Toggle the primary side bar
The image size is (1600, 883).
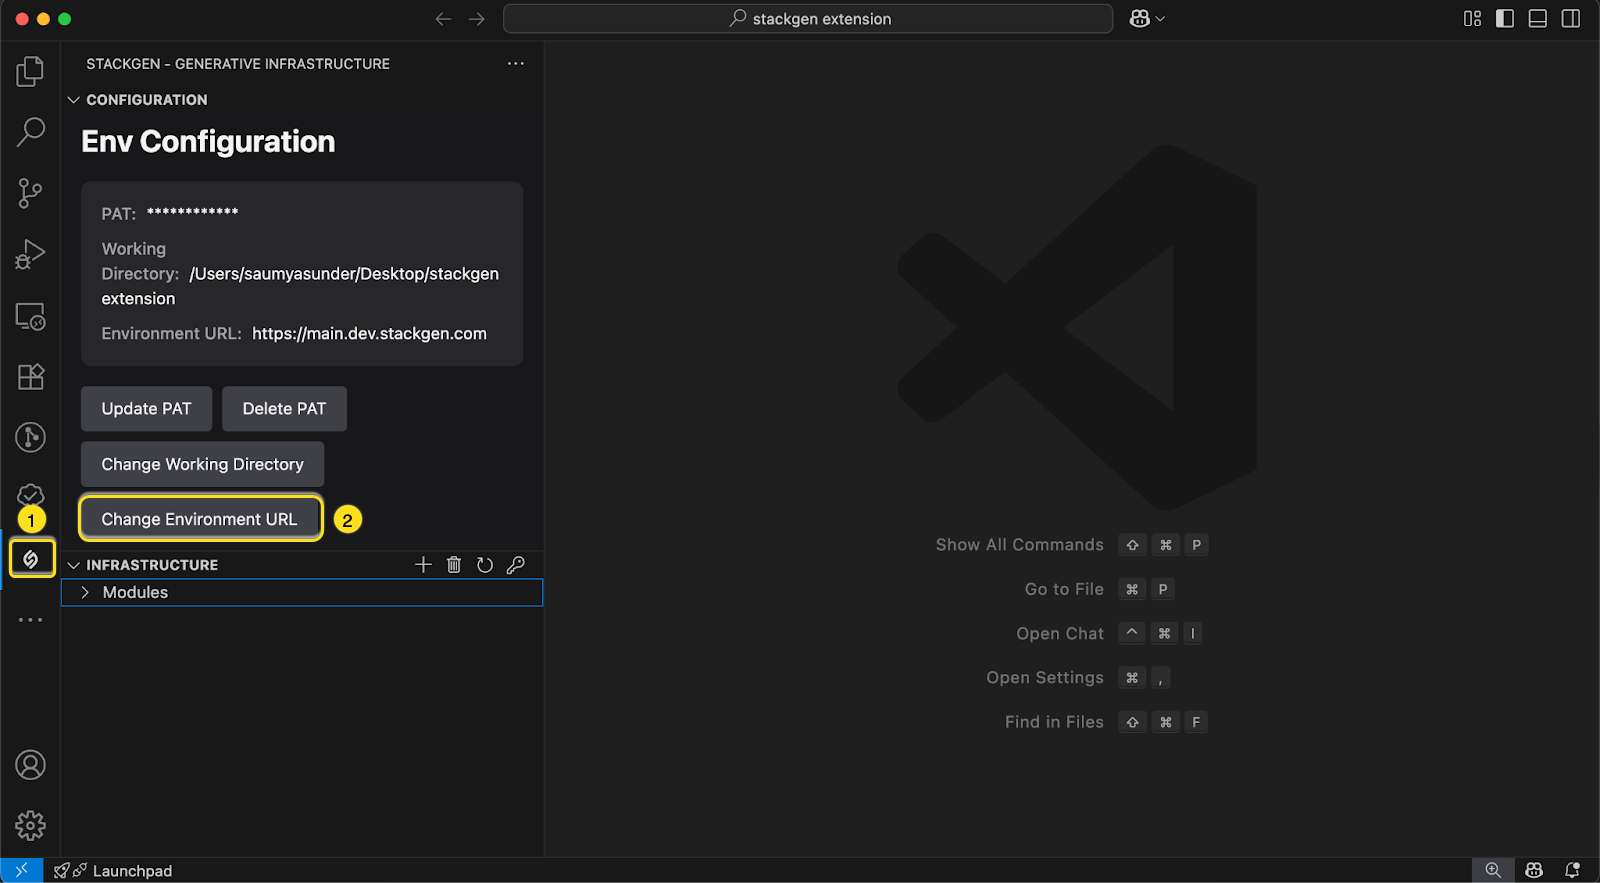[x=1505, y=19]
